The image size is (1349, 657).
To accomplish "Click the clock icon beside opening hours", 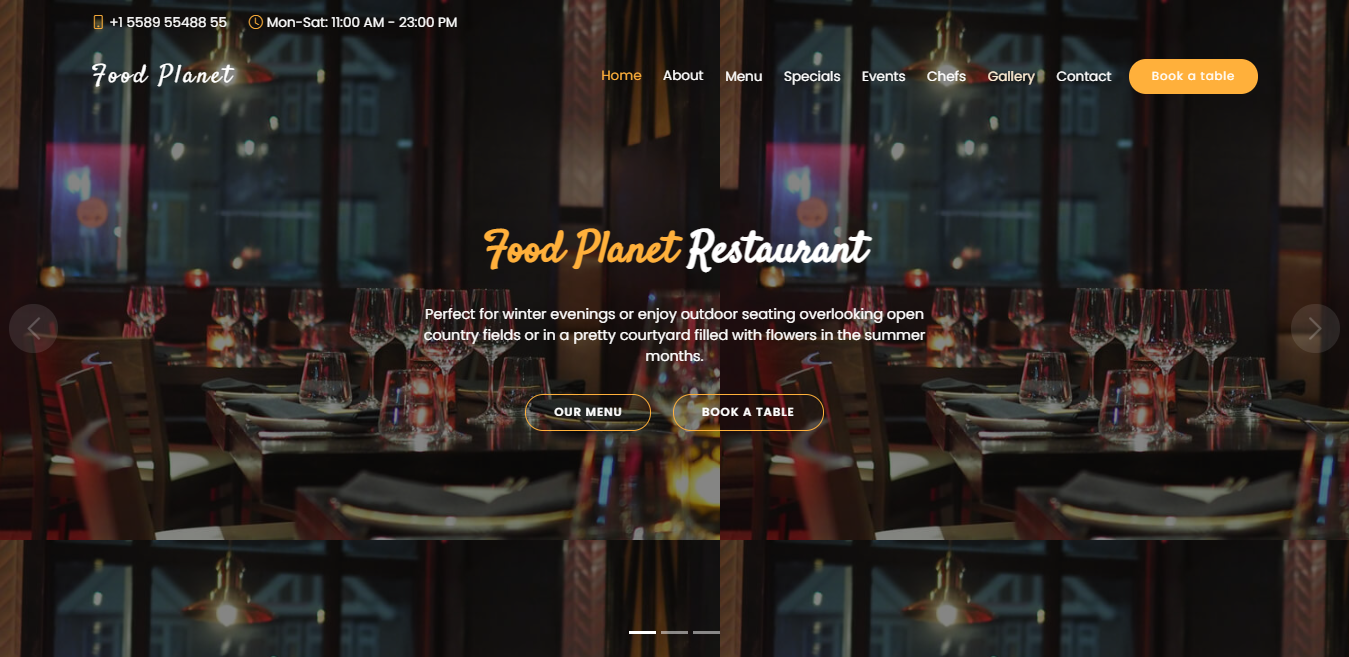I will (x=256, y=22).
